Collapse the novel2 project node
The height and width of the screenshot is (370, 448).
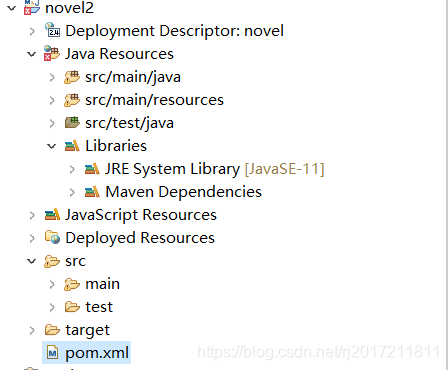12,8
